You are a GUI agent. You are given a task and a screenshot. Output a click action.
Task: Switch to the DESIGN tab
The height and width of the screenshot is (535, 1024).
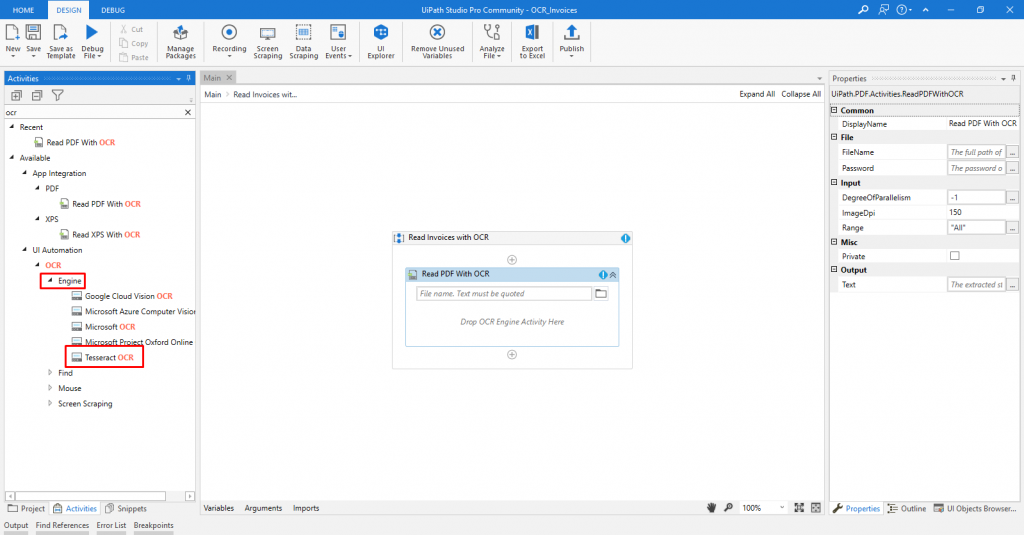point(69,10)
